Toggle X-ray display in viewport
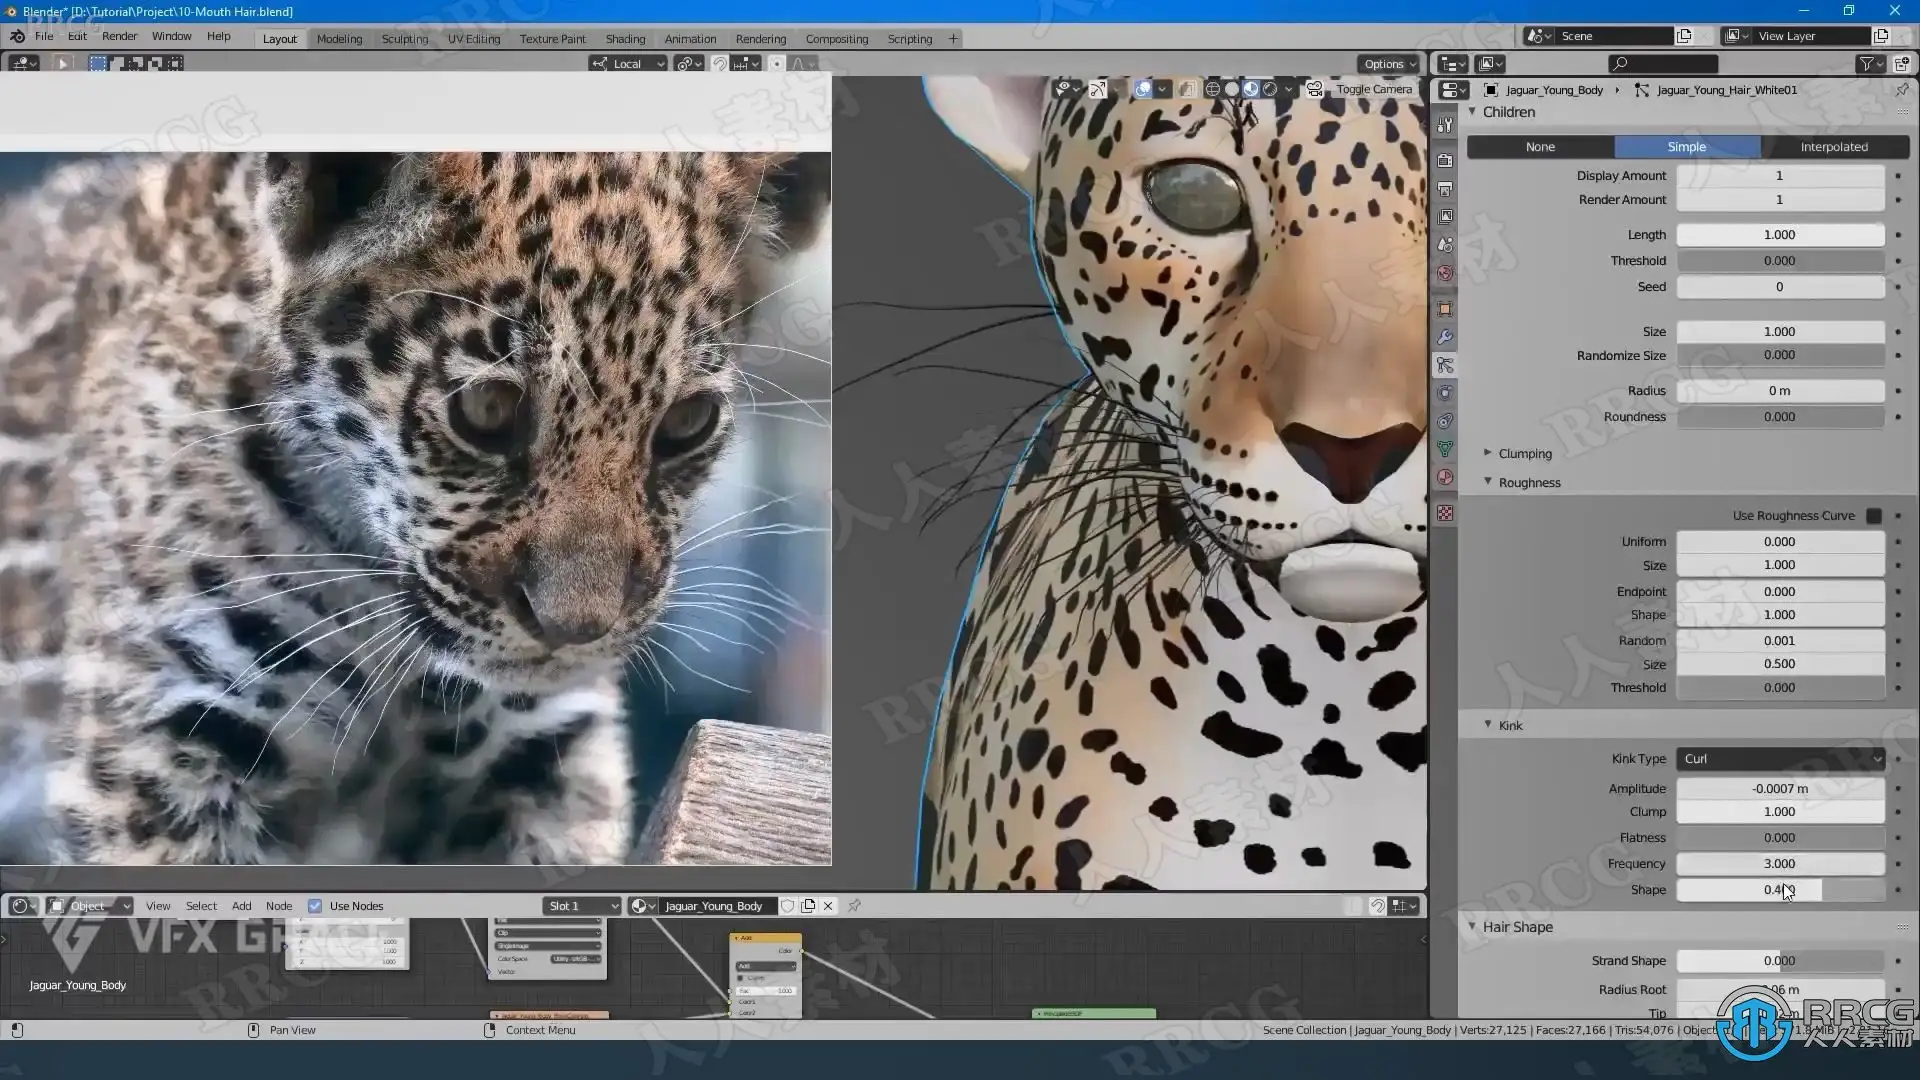The width and height of the screenshot is (1920, 1080). tap(1187, 89)
